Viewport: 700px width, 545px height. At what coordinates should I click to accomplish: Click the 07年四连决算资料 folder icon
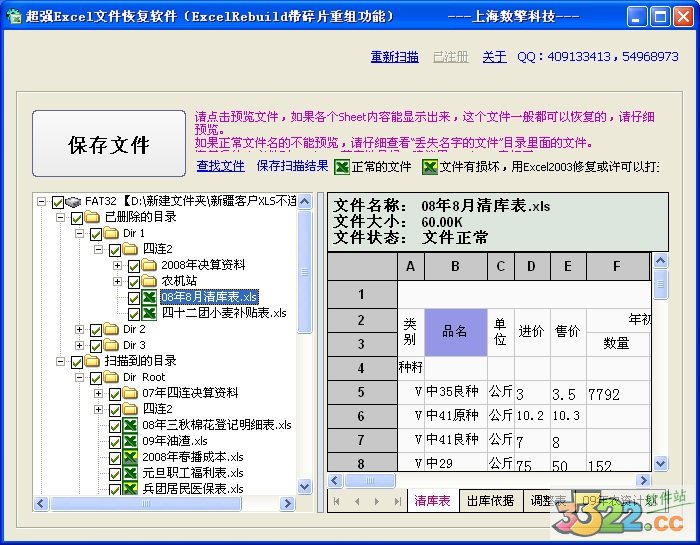tap(130, 393)
